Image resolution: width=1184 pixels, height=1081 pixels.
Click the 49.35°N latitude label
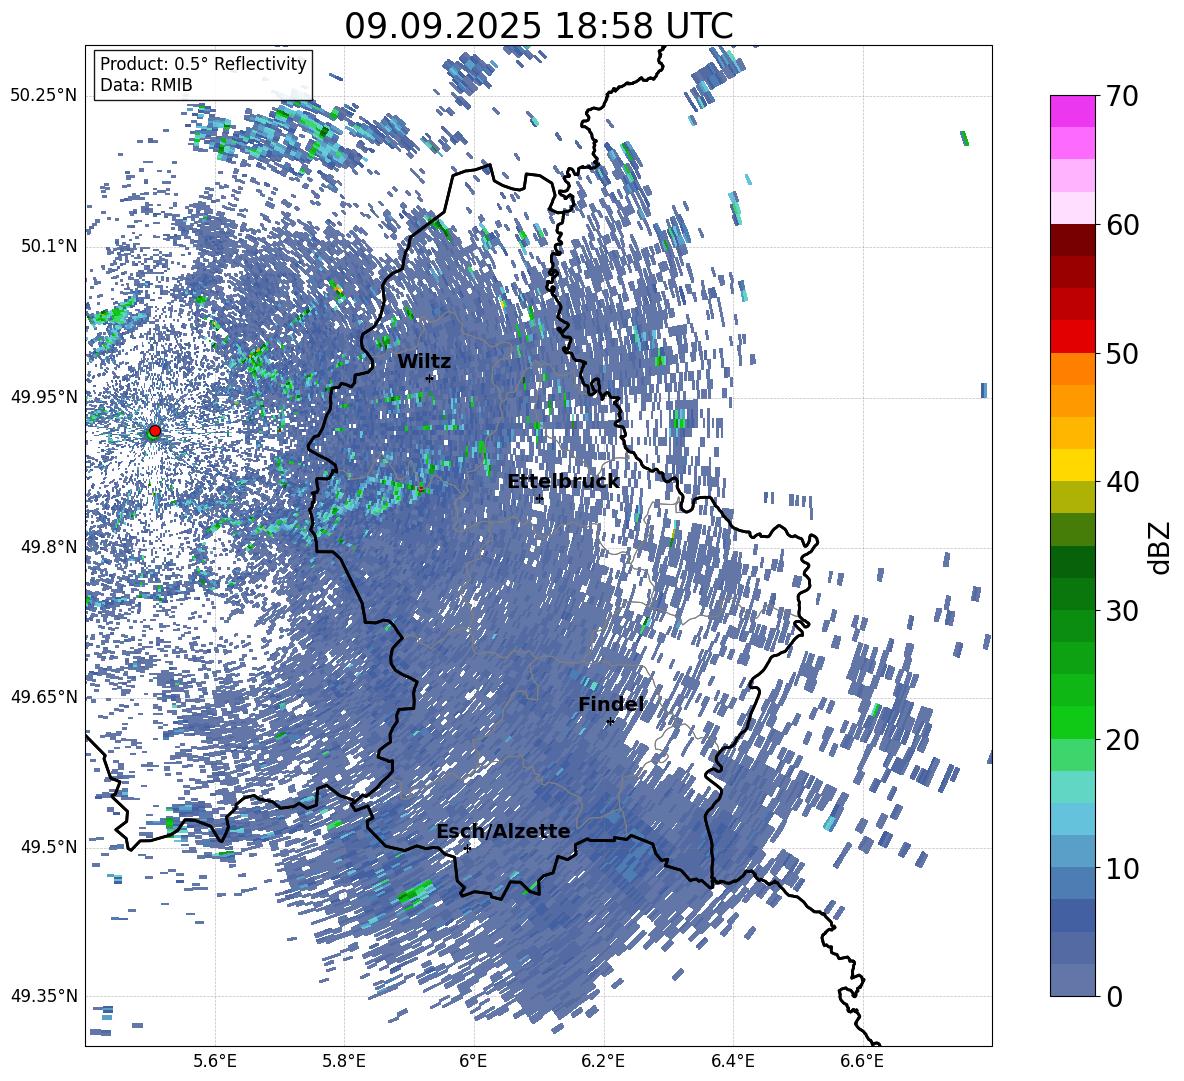(x=44, y=996)
